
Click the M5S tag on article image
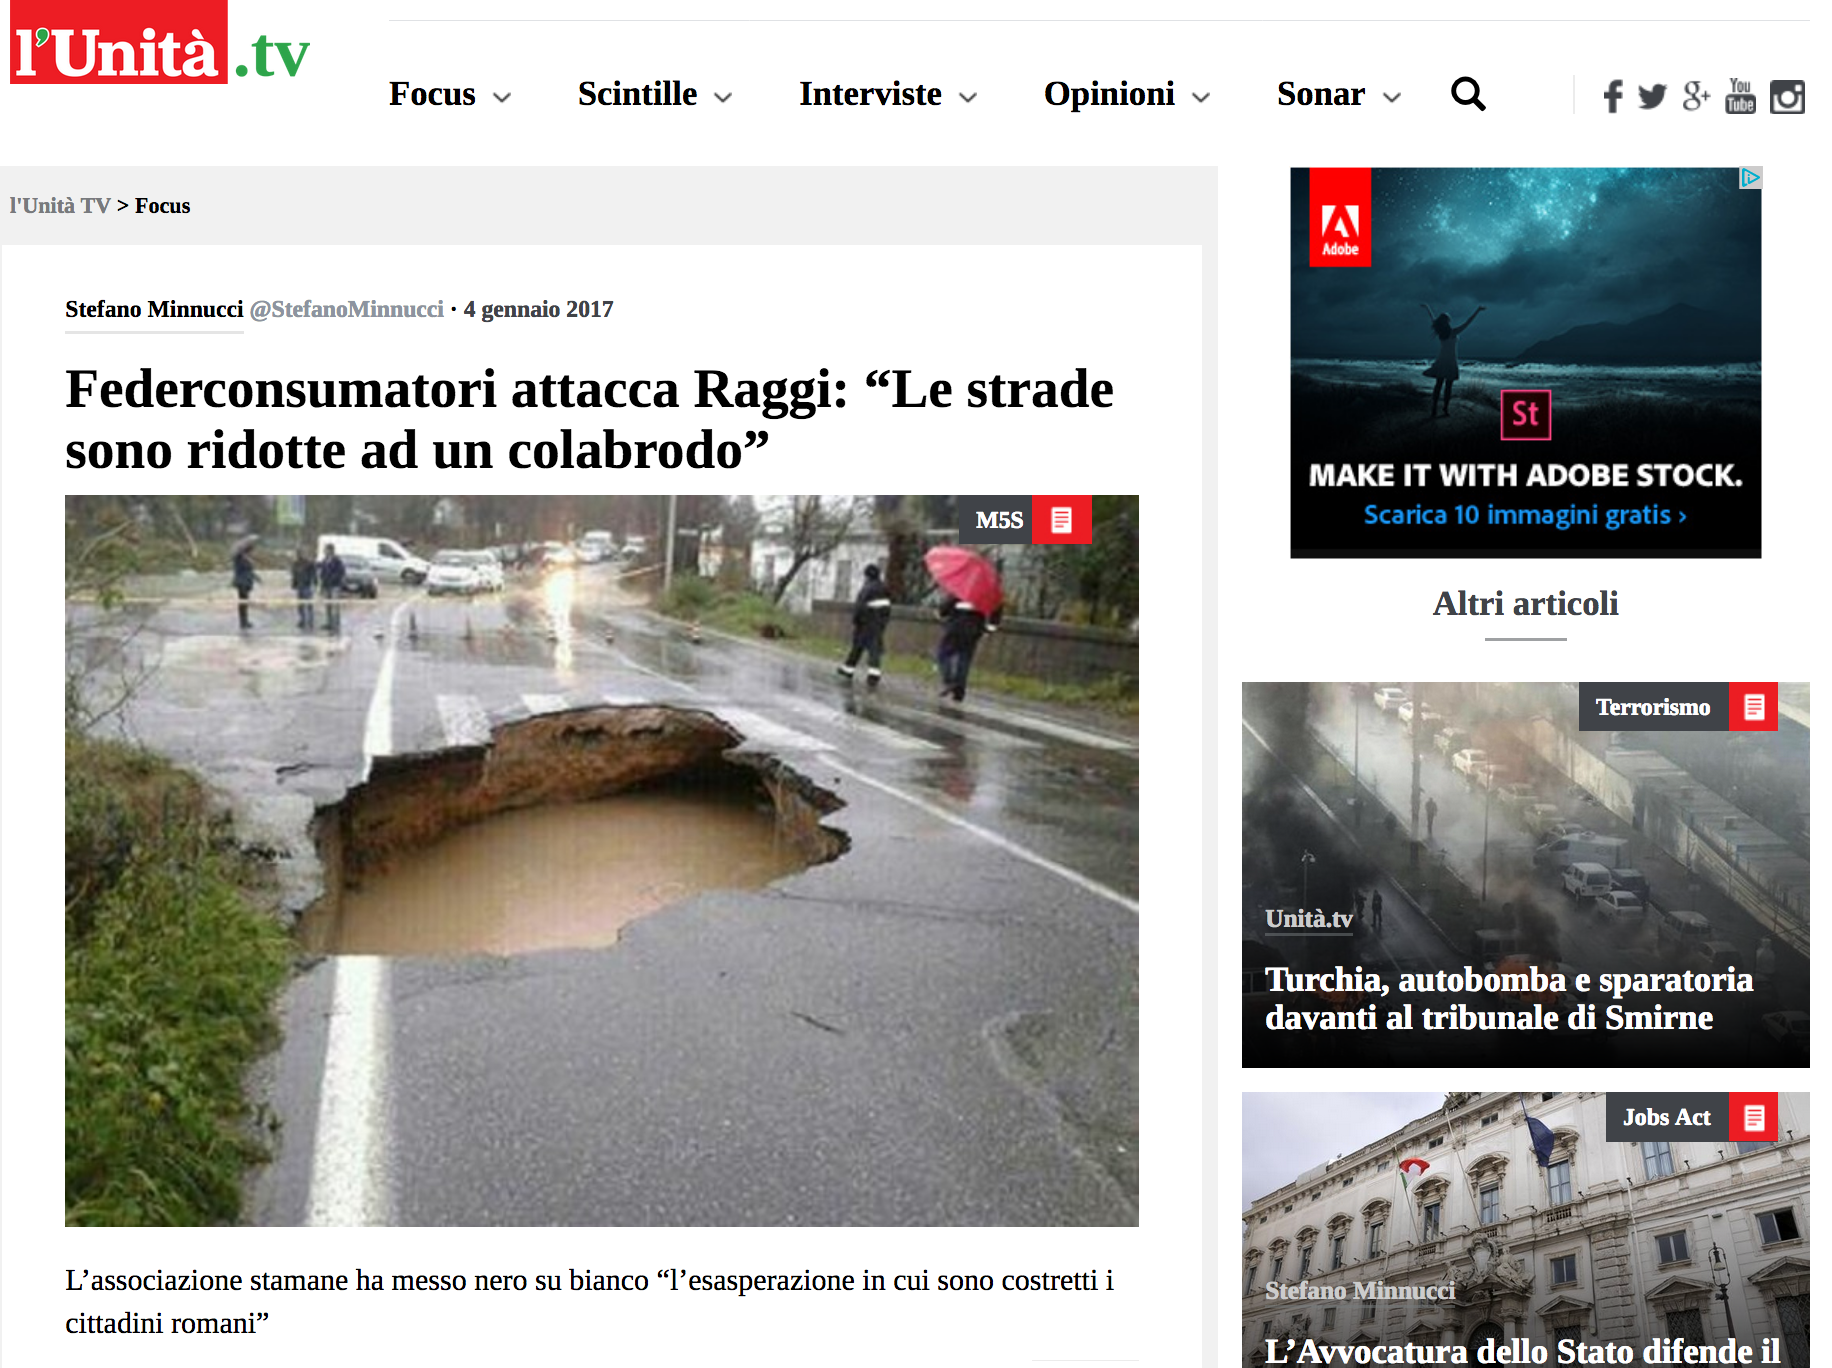[996, 520]
